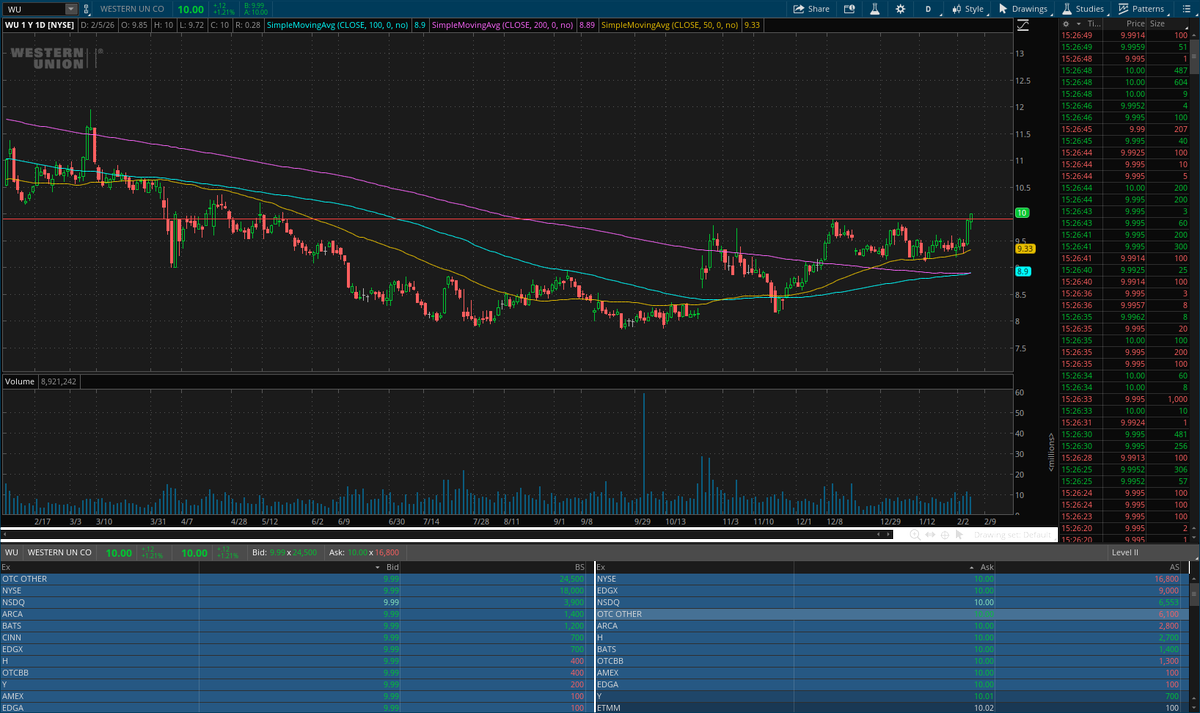Viewport: 1200px width, 713px height.
Task: Open the Patterns menu
Action: 1141,8
